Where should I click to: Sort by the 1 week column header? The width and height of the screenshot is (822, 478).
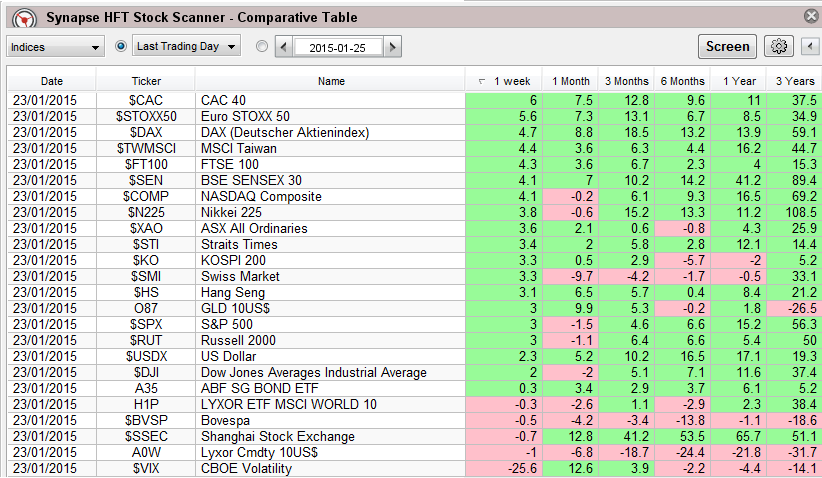(503, 81)
